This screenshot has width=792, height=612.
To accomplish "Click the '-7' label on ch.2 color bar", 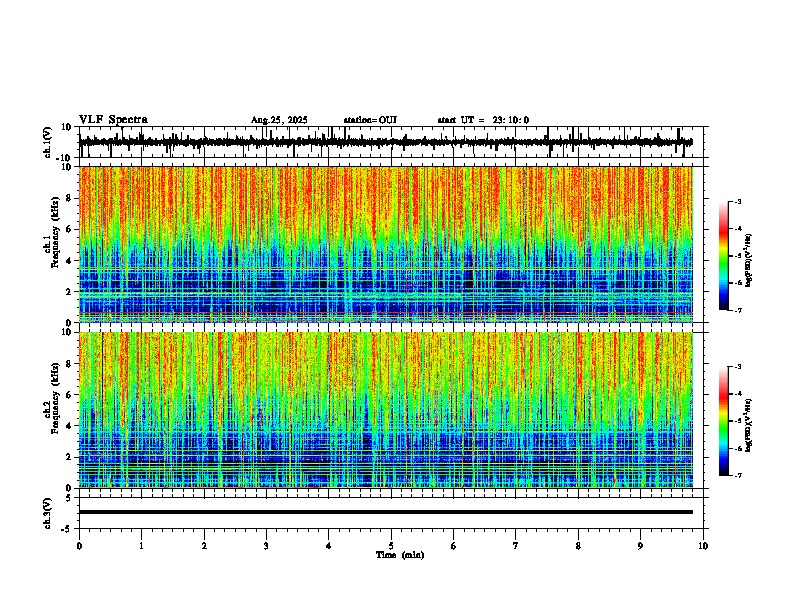I will point(738,476).
